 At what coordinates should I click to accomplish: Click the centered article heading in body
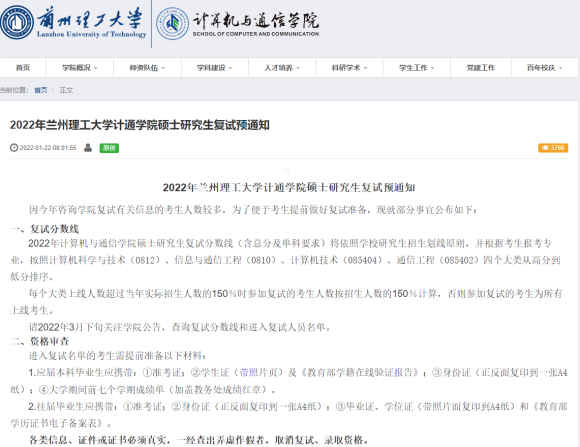[289, 188]
